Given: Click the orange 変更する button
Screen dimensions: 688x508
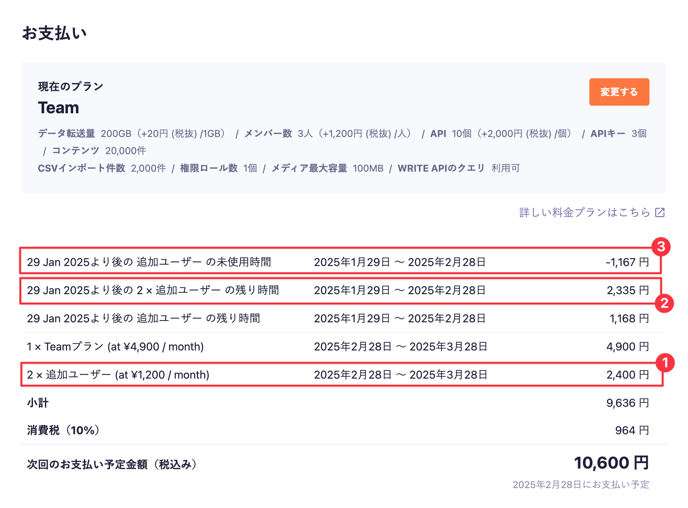Looking at the screenshot, I should tap(619, 92).
